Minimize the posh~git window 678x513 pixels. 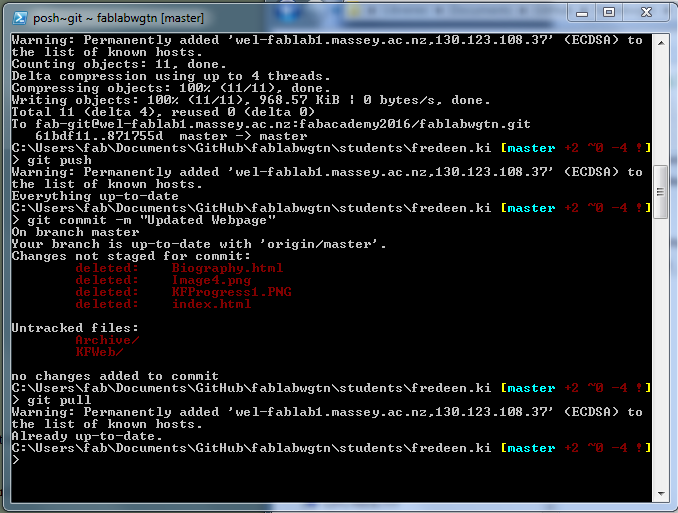click(x=582, y=13)
